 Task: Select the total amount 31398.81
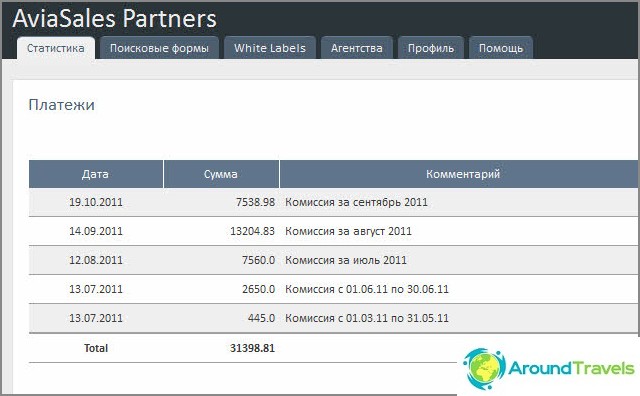pos(253,348)
